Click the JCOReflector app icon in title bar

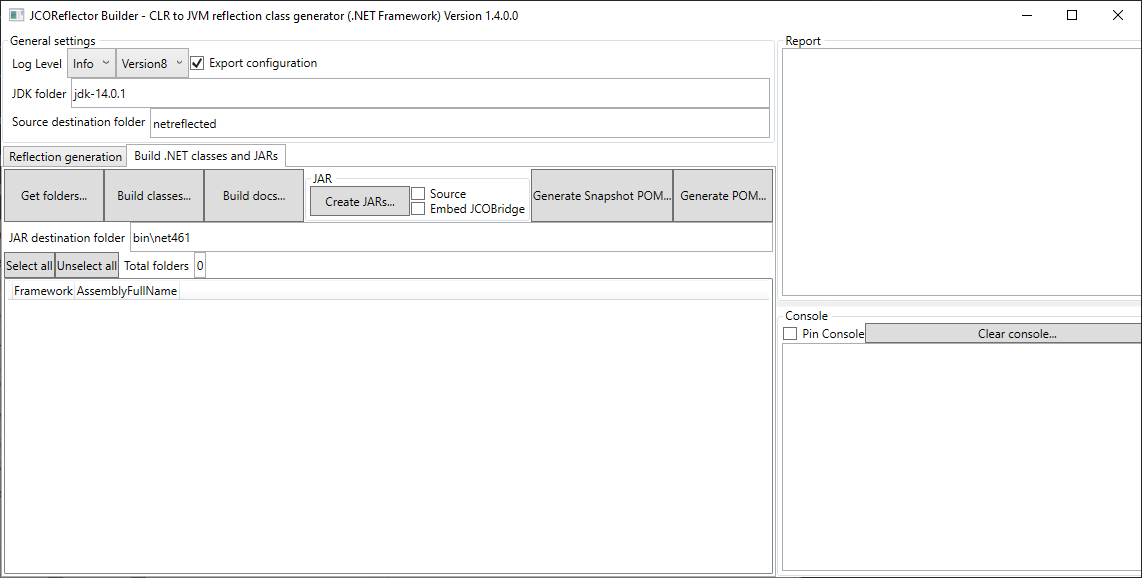(x=16, y=15)
